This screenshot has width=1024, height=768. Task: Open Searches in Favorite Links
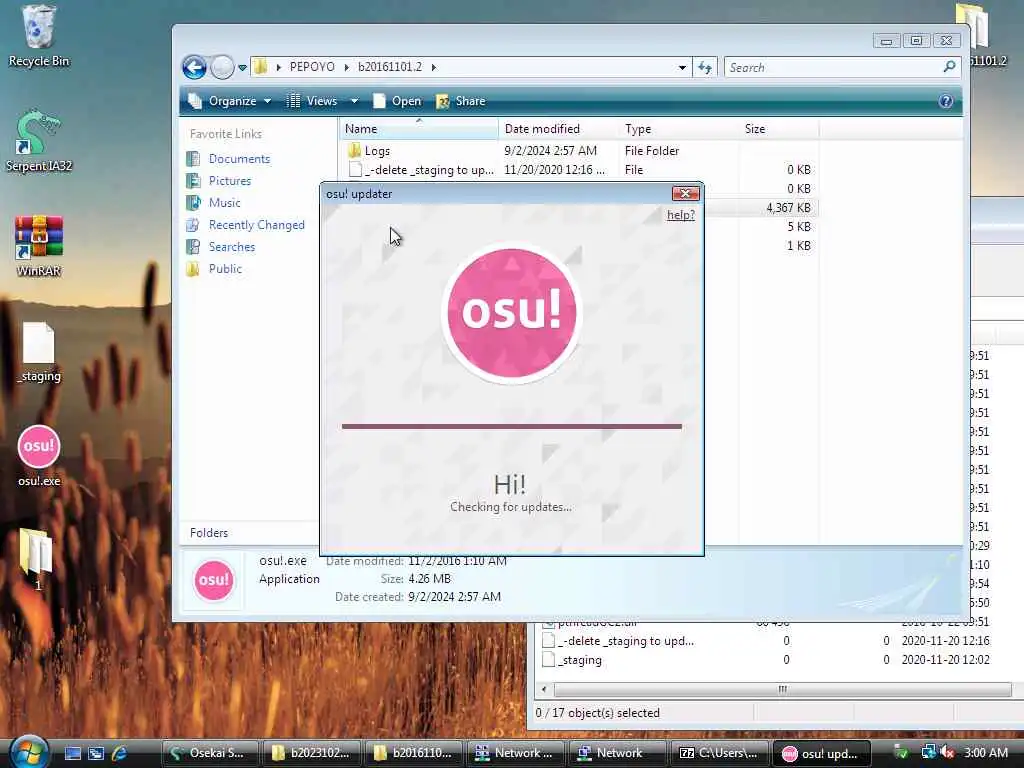pyautogui.click(x=231, y=247)
